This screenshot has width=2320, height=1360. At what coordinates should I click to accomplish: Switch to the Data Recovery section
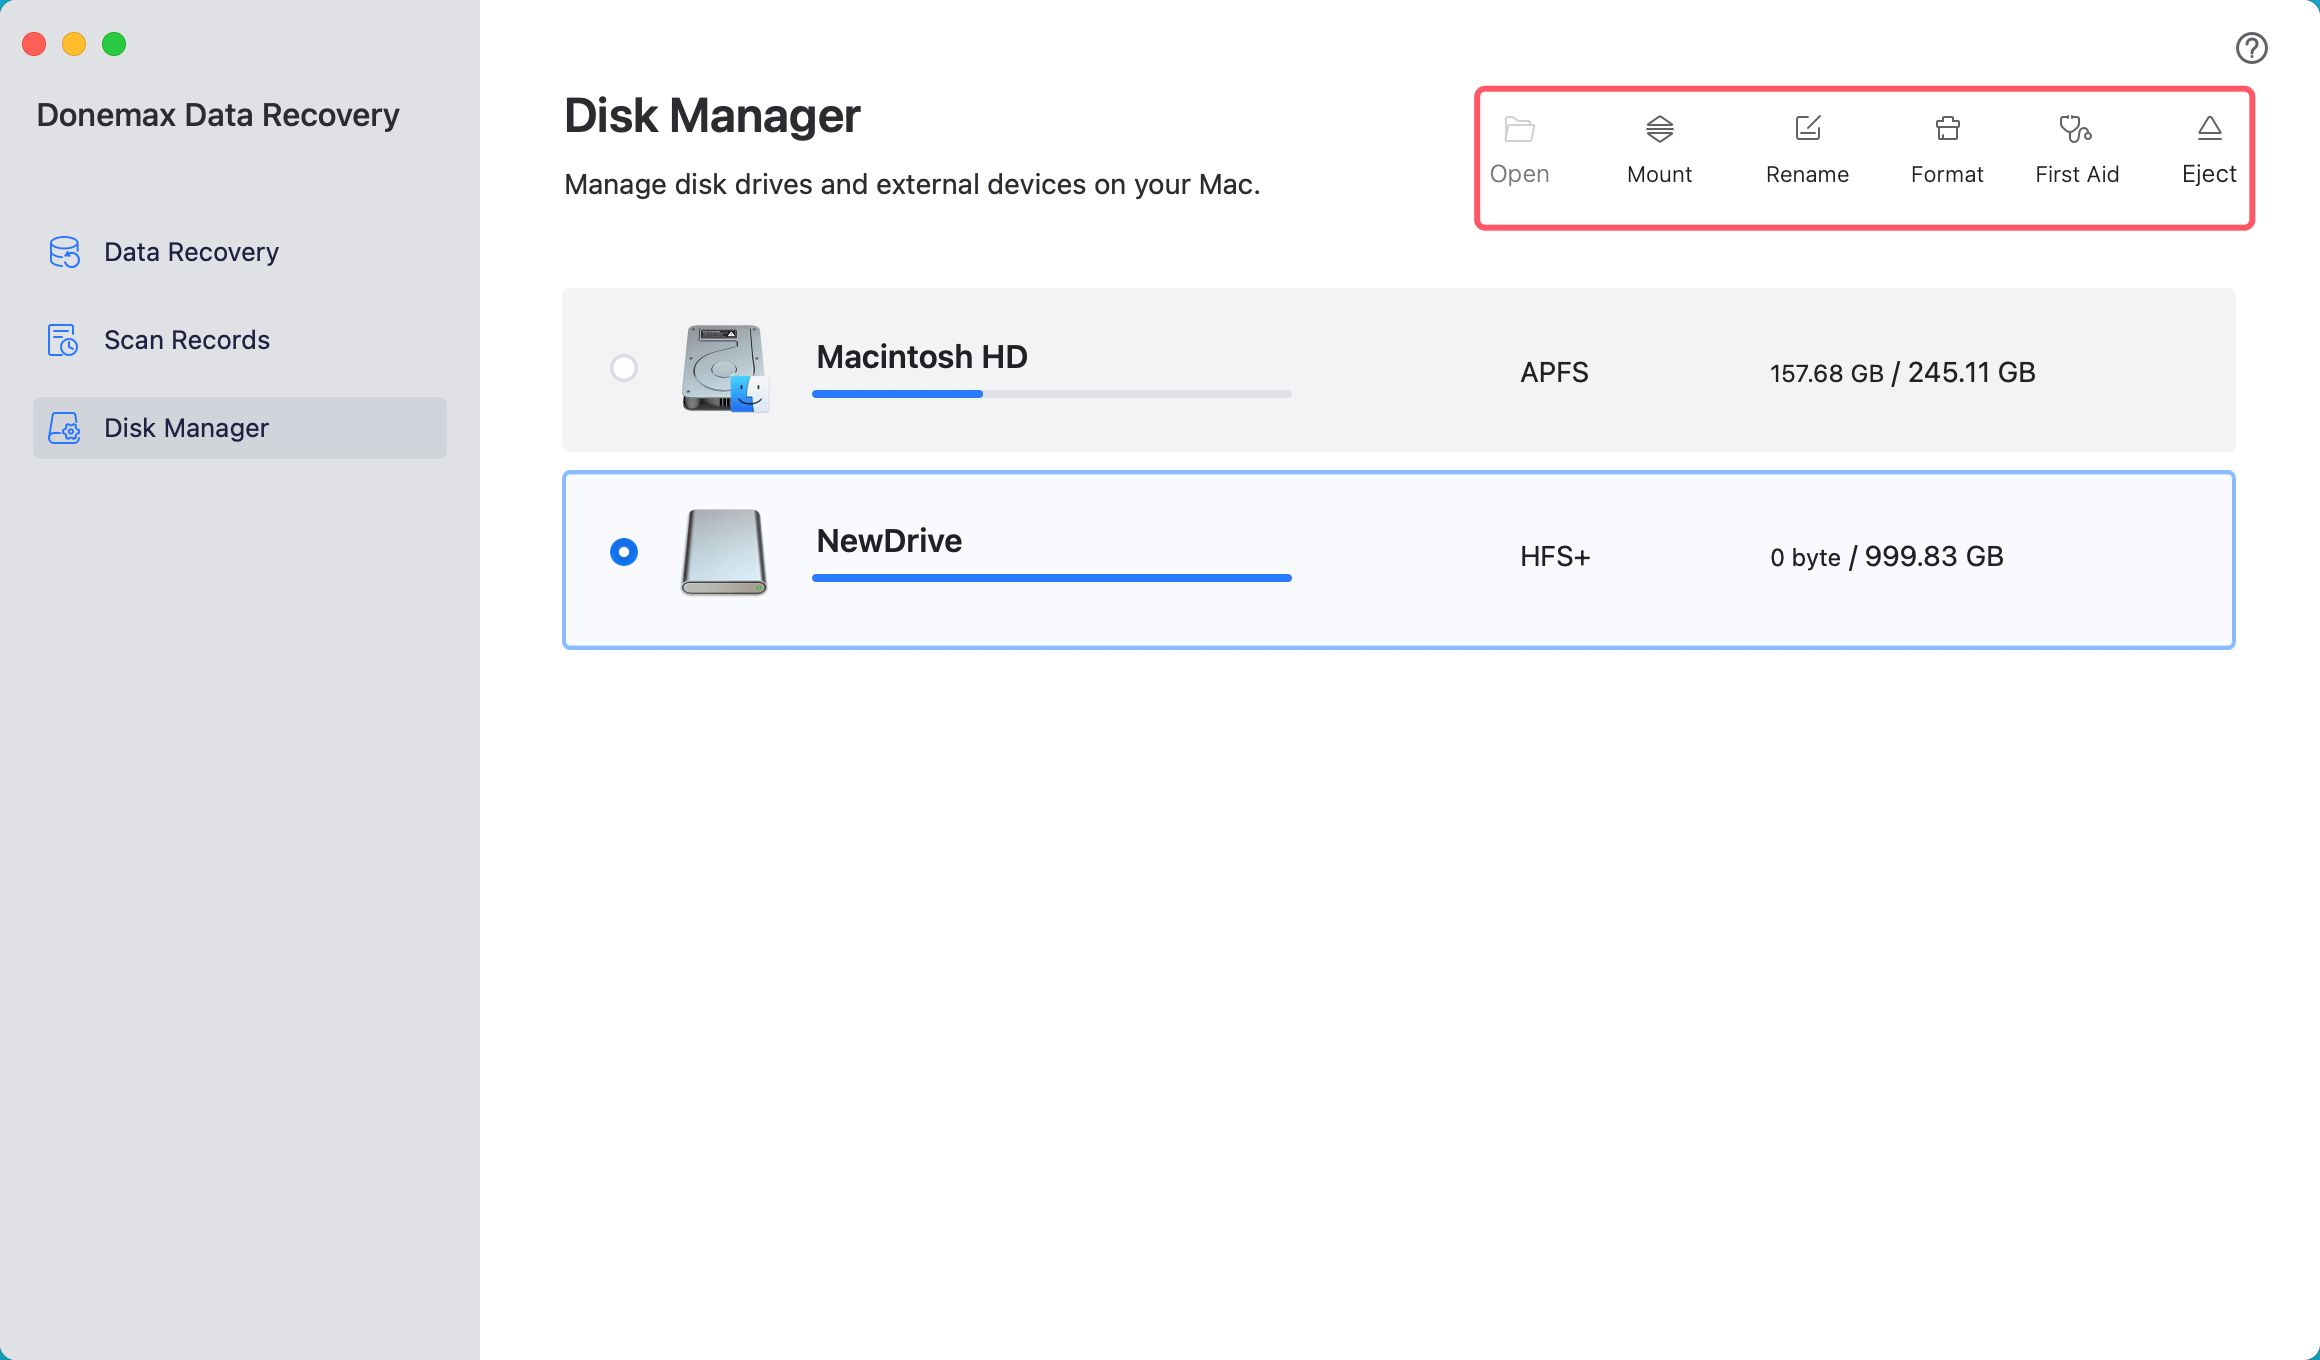[x=191, y=252]
